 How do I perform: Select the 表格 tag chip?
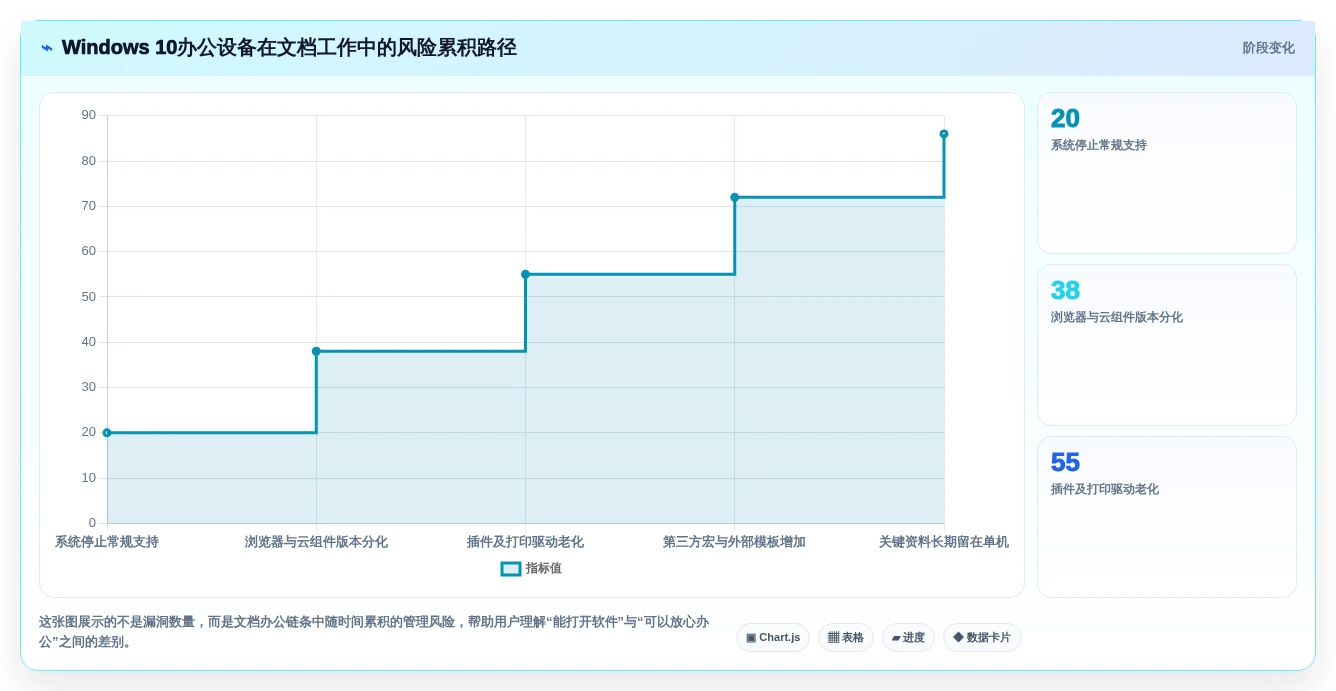[x=846, y=638]
